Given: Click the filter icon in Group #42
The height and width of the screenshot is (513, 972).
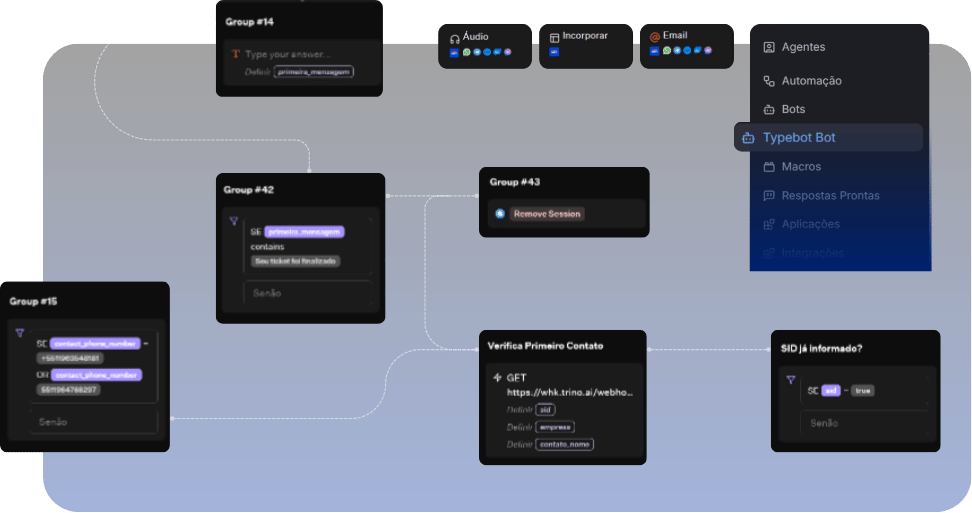Looking at the screenshot, I should pyautogui.click(x=233, y=222).
